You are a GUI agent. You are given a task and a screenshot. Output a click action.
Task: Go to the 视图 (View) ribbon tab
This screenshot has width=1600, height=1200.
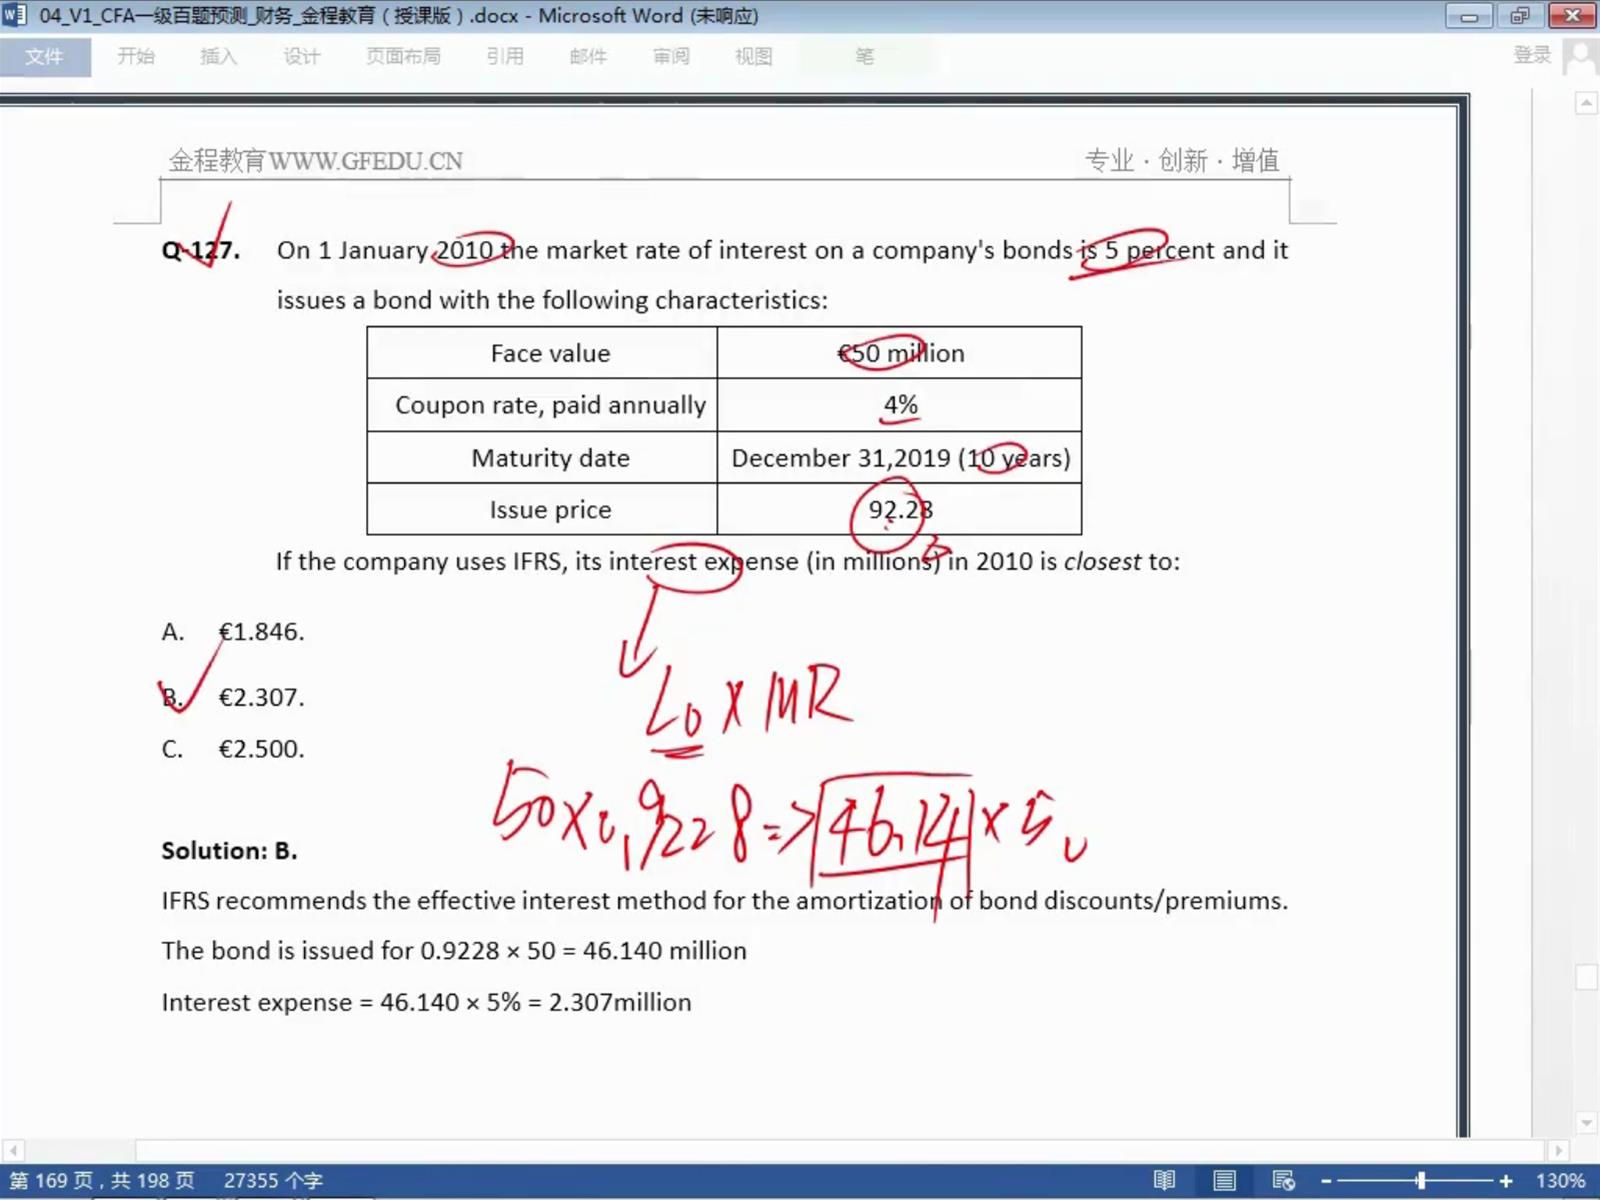[x=754, y=57]
